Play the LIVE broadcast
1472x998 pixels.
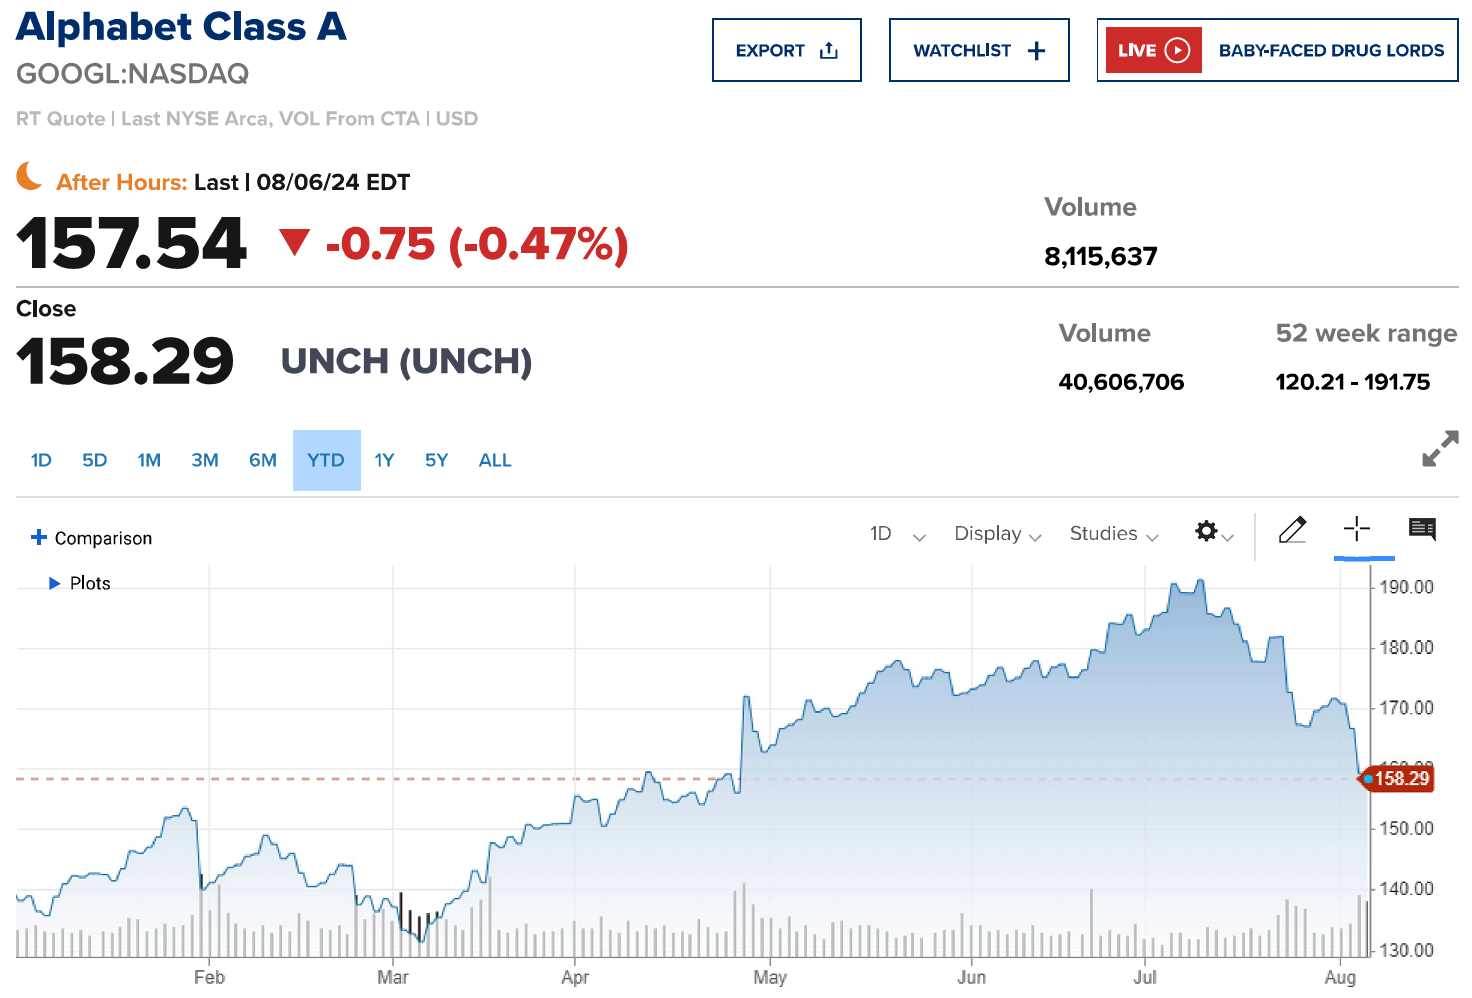click(x=1153, y=50)
